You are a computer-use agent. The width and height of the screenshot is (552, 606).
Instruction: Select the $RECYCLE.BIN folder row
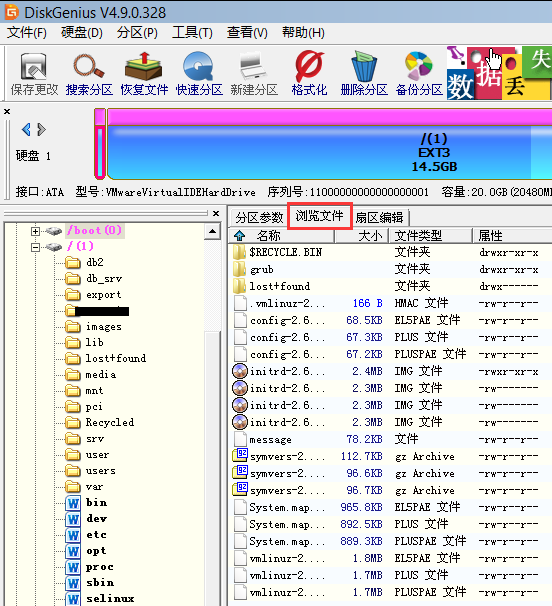point(390,252)
